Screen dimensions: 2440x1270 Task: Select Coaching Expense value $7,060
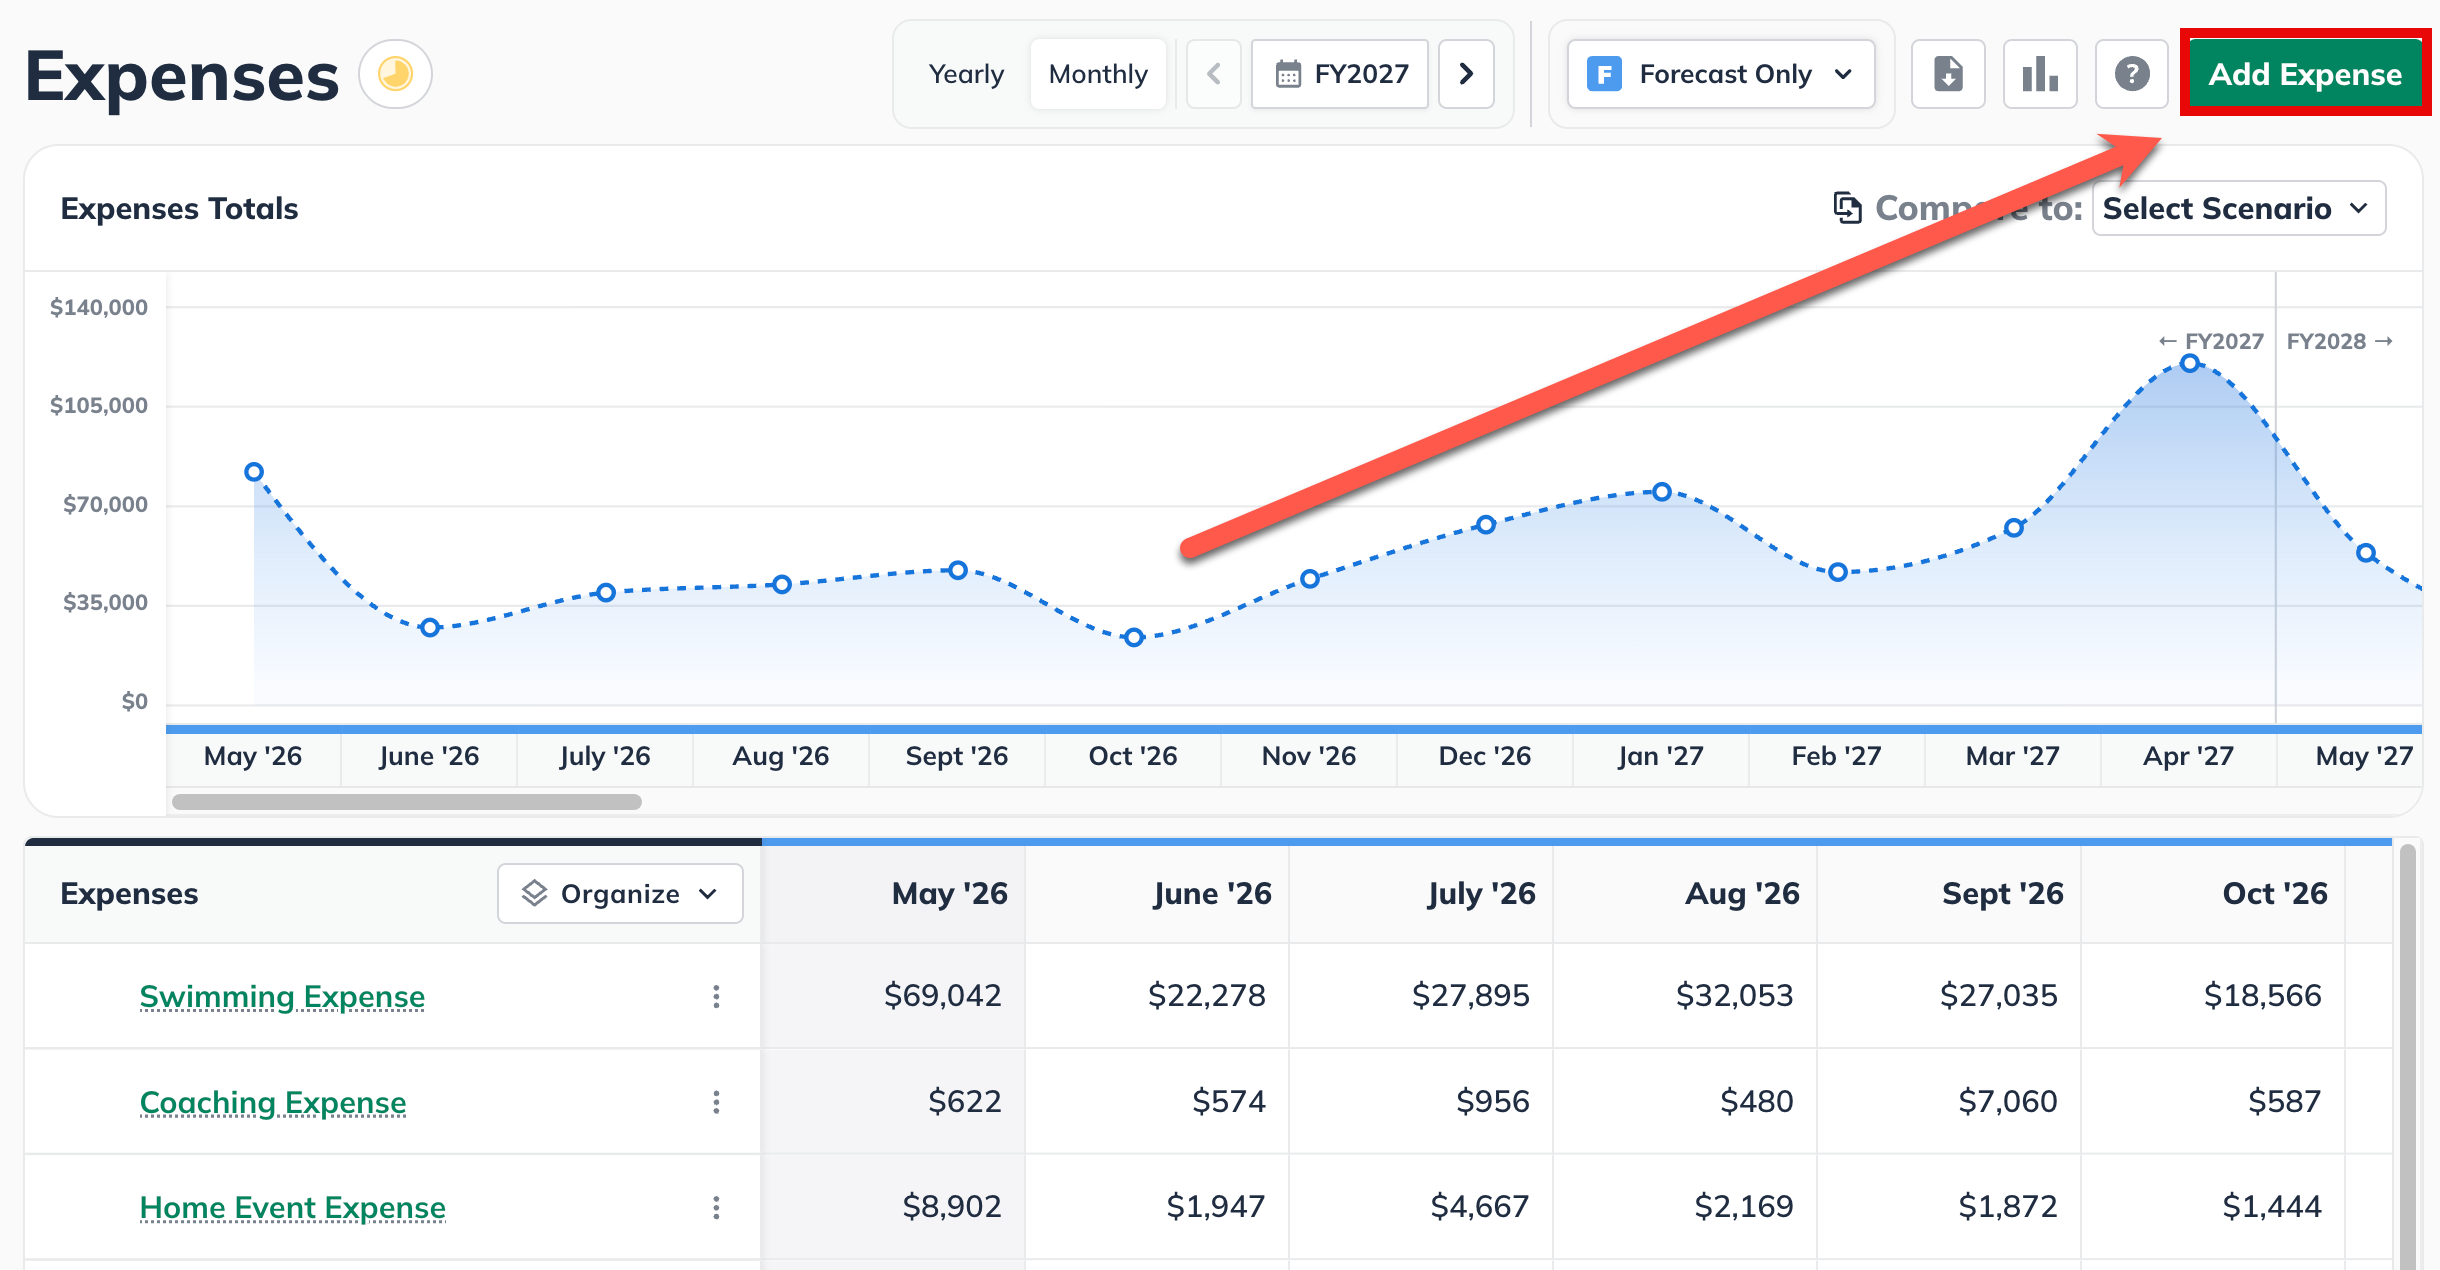2008,1101
